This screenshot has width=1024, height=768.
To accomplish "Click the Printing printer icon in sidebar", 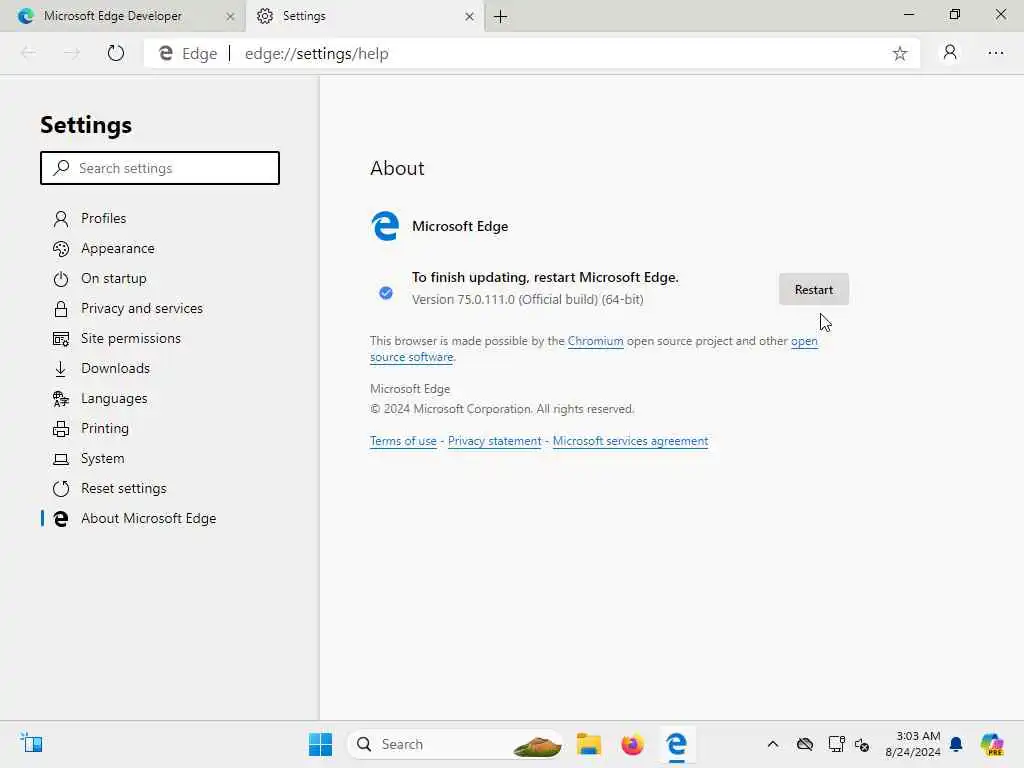I will [x=61, y=429].
